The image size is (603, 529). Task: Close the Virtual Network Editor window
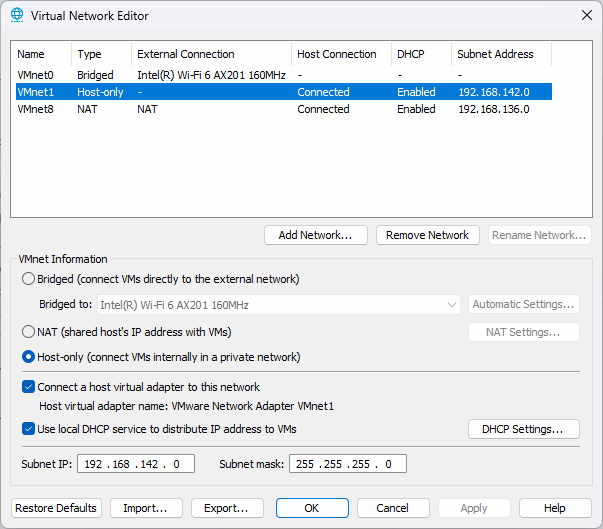(586, 15)
